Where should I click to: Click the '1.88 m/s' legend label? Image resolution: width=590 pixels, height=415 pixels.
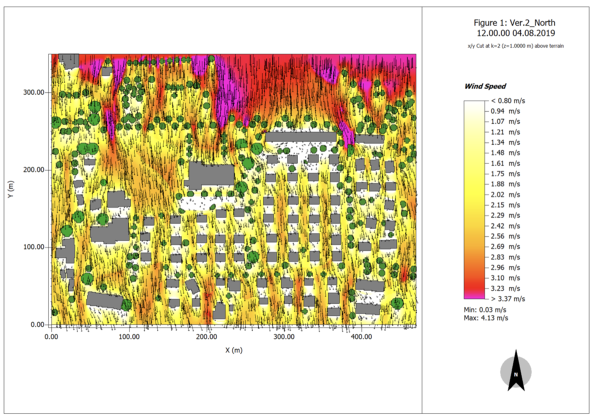coord(505,184)
